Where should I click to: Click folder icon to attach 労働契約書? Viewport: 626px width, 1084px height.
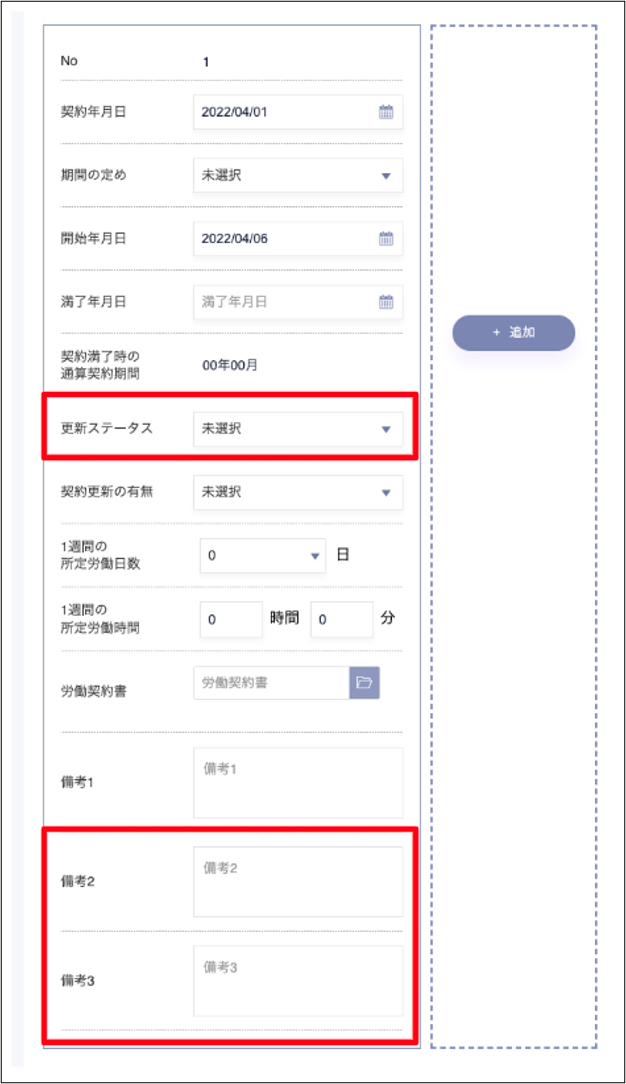tap(364, 683)
